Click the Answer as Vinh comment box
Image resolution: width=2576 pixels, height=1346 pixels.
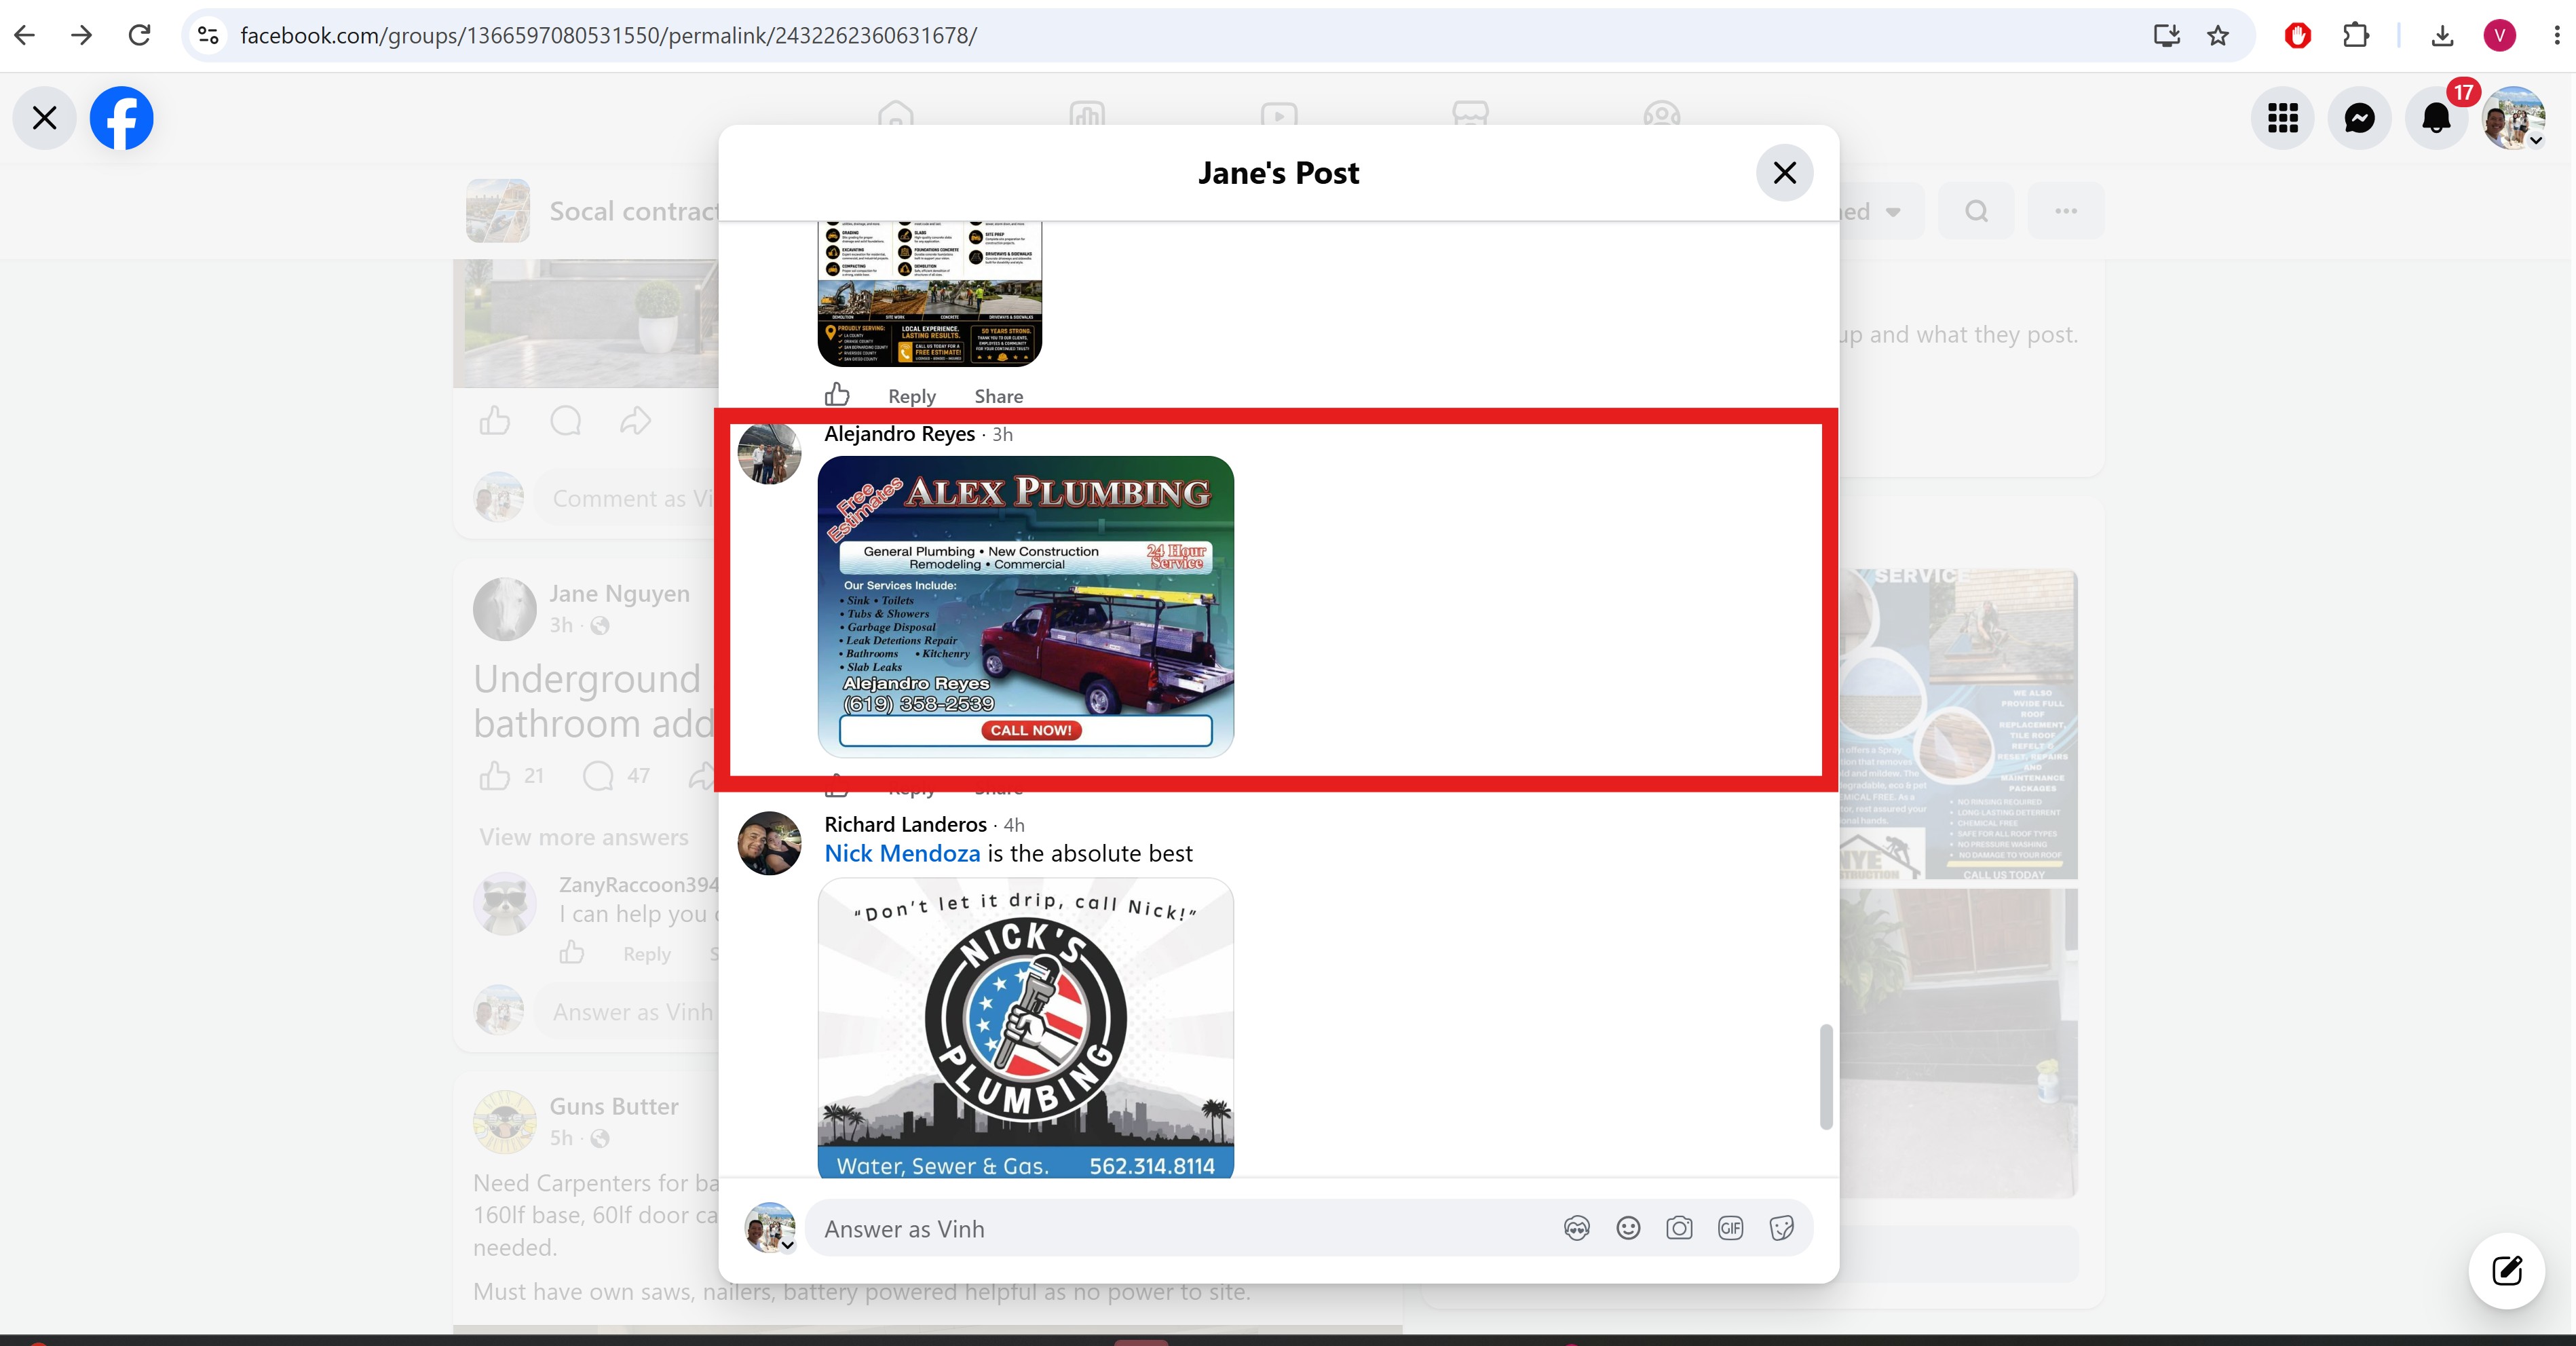coord(1180,1228)
